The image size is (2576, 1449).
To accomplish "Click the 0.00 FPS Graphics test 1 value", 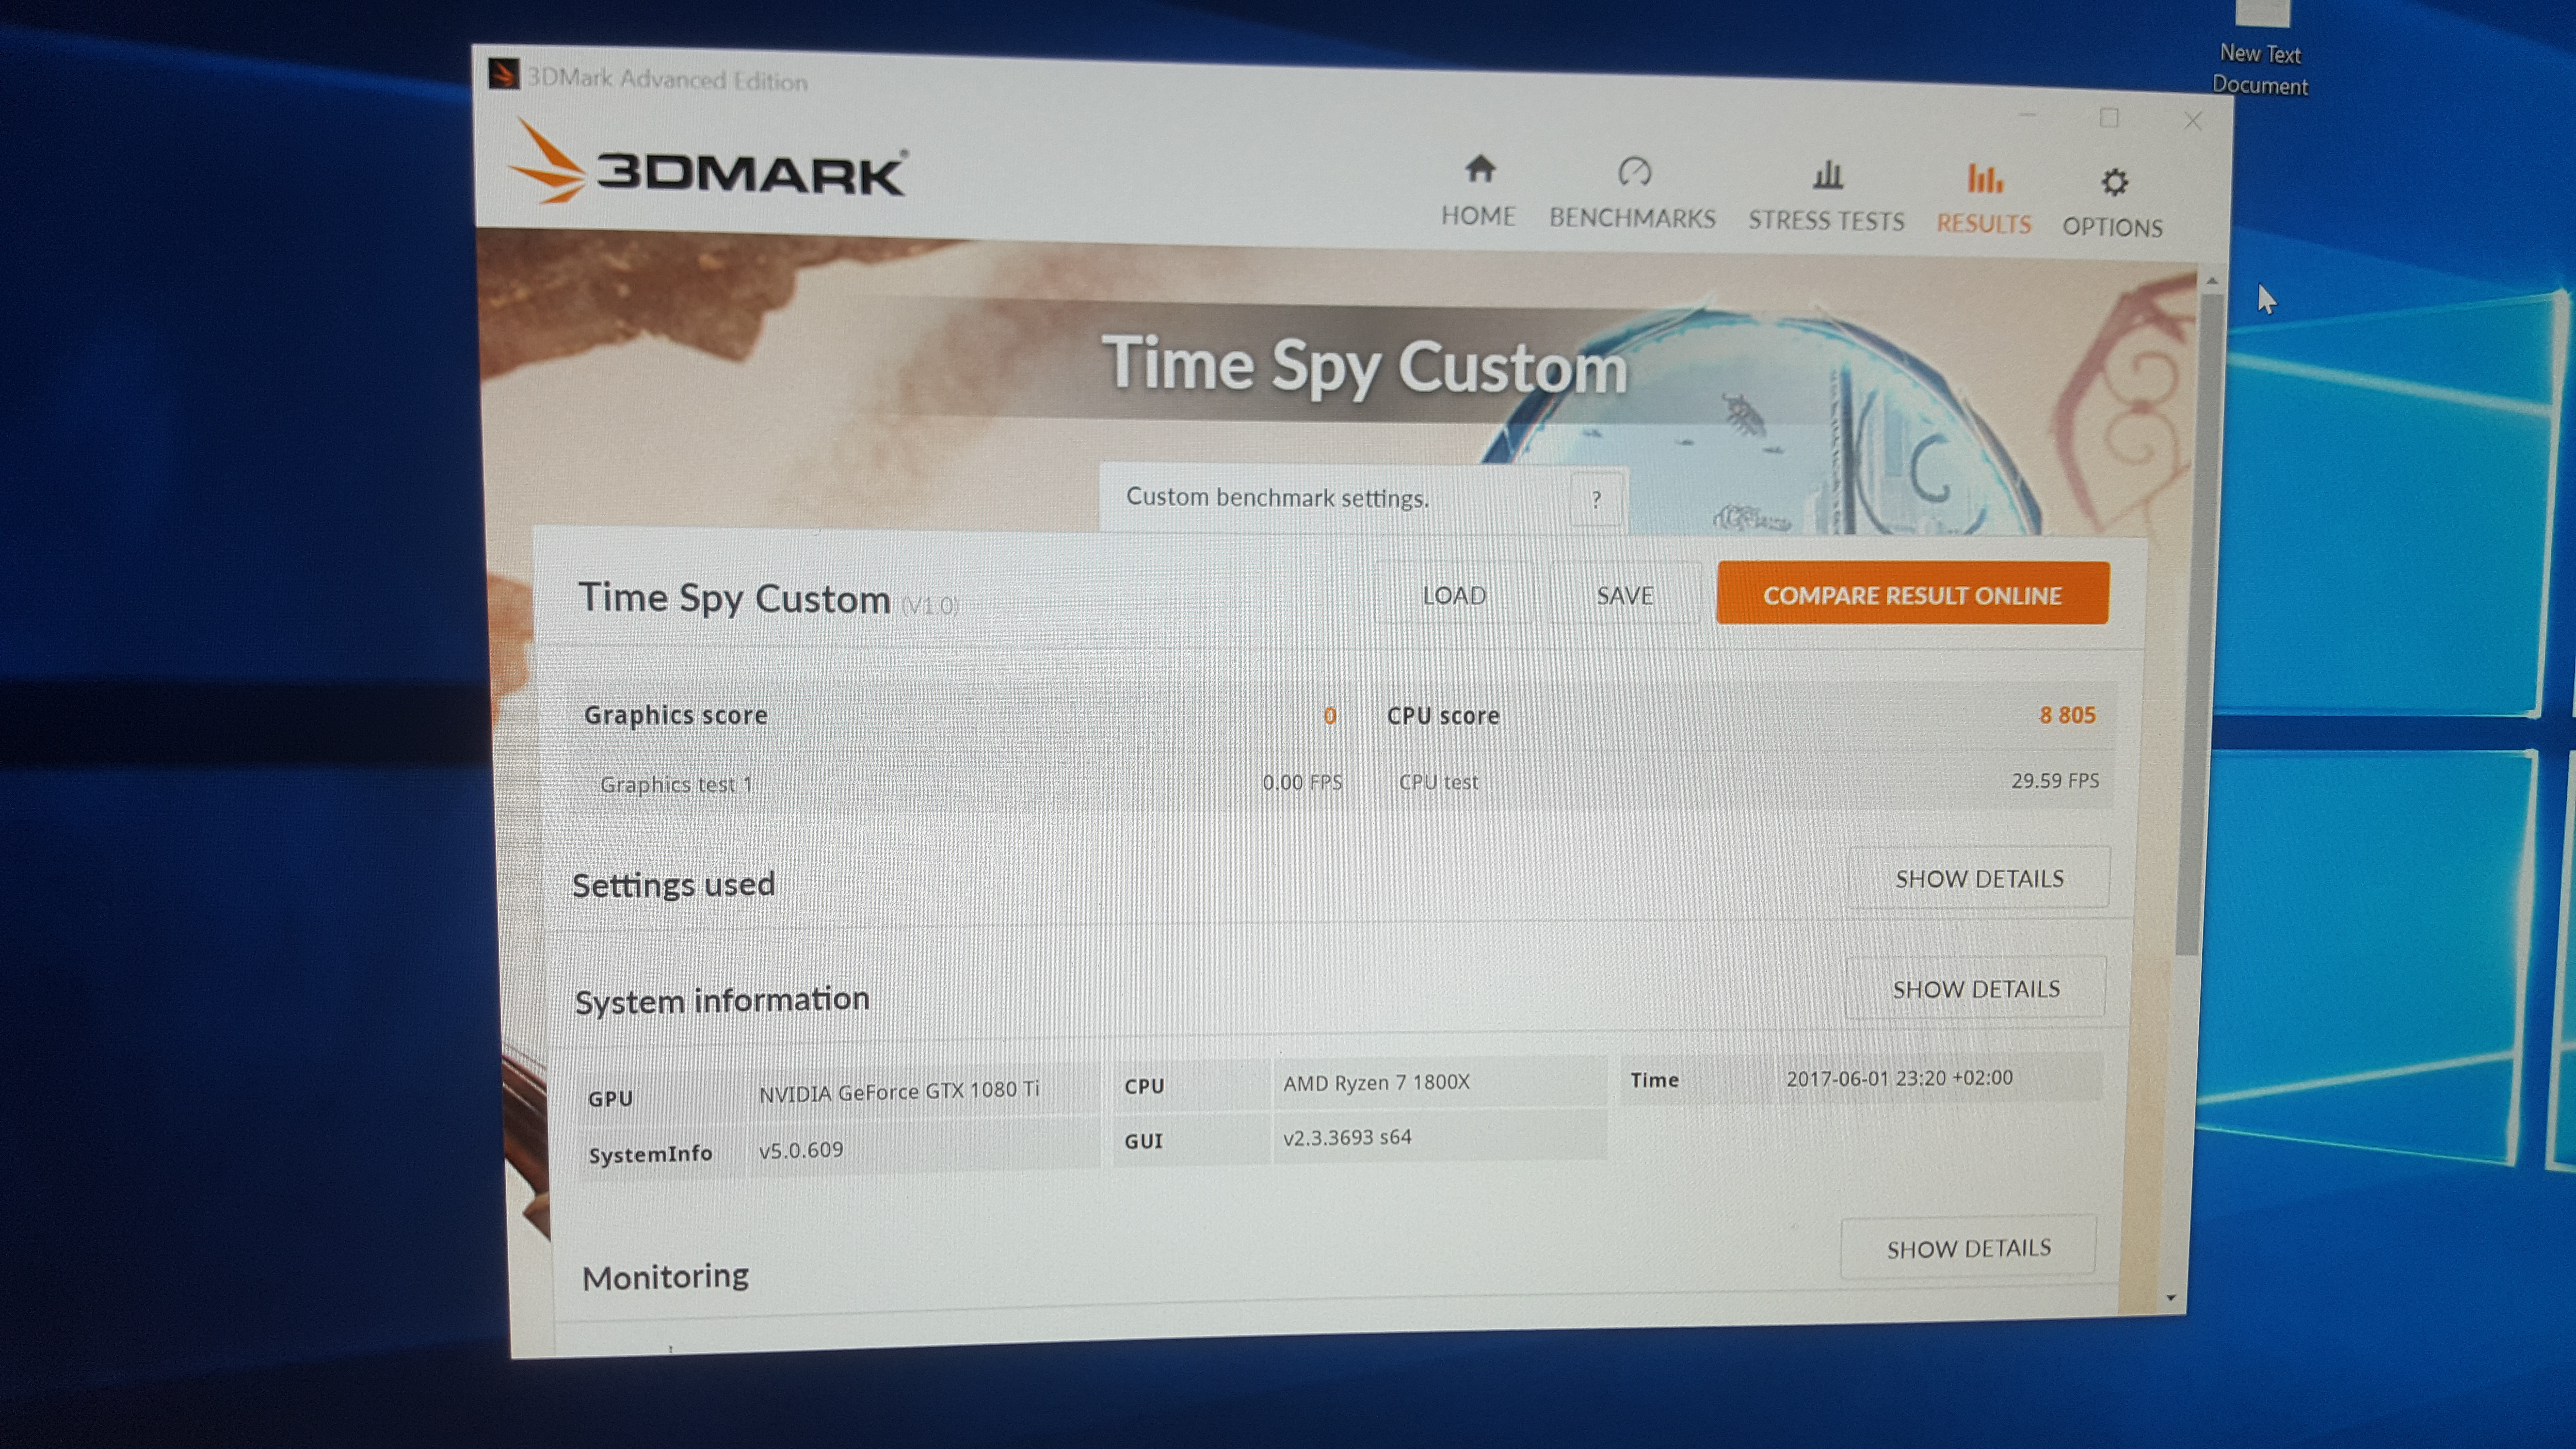I will click(x=1302, y=782).
